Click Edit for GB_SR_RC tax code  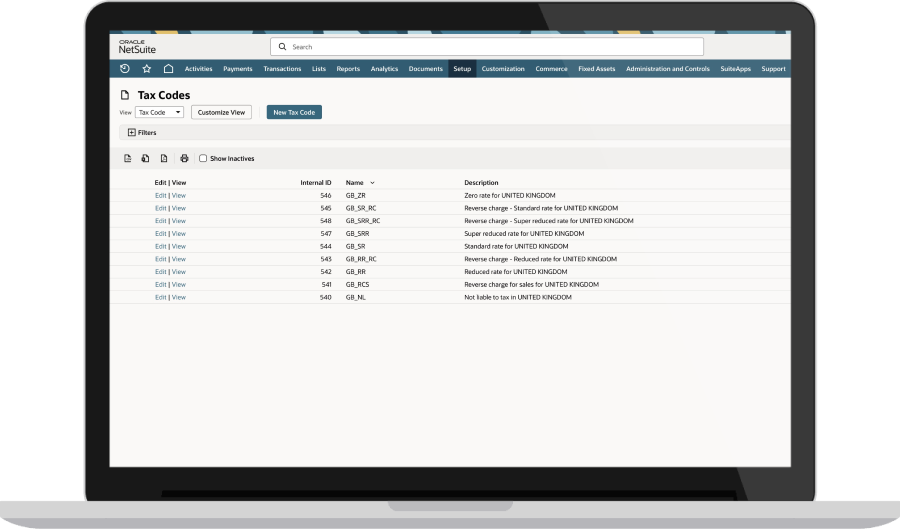tap(160, 208)
